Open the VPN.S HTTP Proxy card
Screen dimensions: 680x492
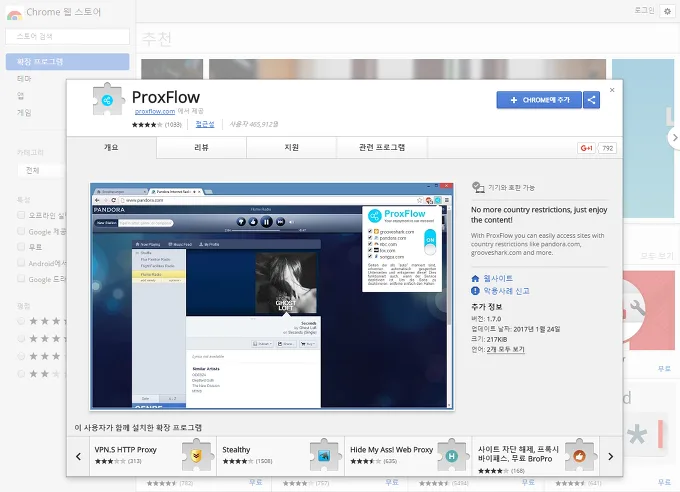click(153, 456)
